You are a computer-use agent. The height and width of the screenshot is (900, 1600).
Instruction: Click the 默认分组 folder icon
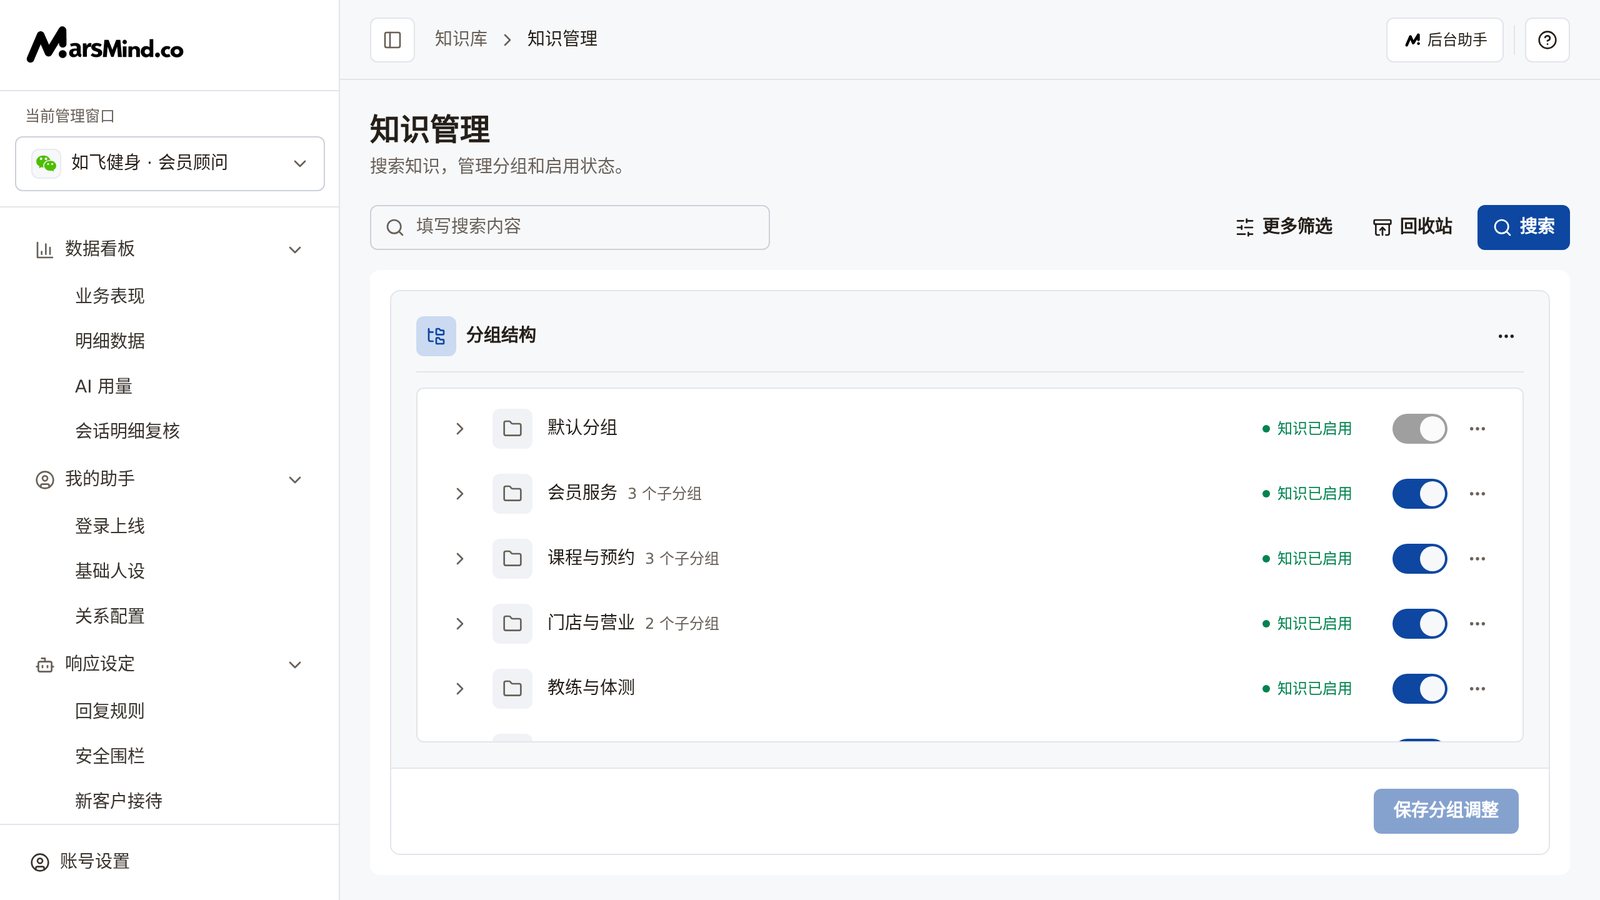[x=512, y=429]
